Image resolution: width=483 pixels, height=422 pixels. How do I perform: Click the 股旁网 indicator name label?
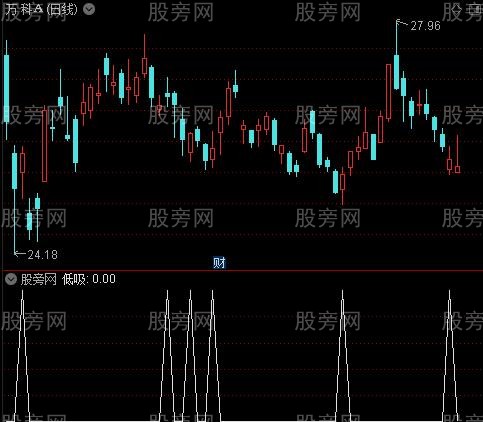(x=39, y=279)
